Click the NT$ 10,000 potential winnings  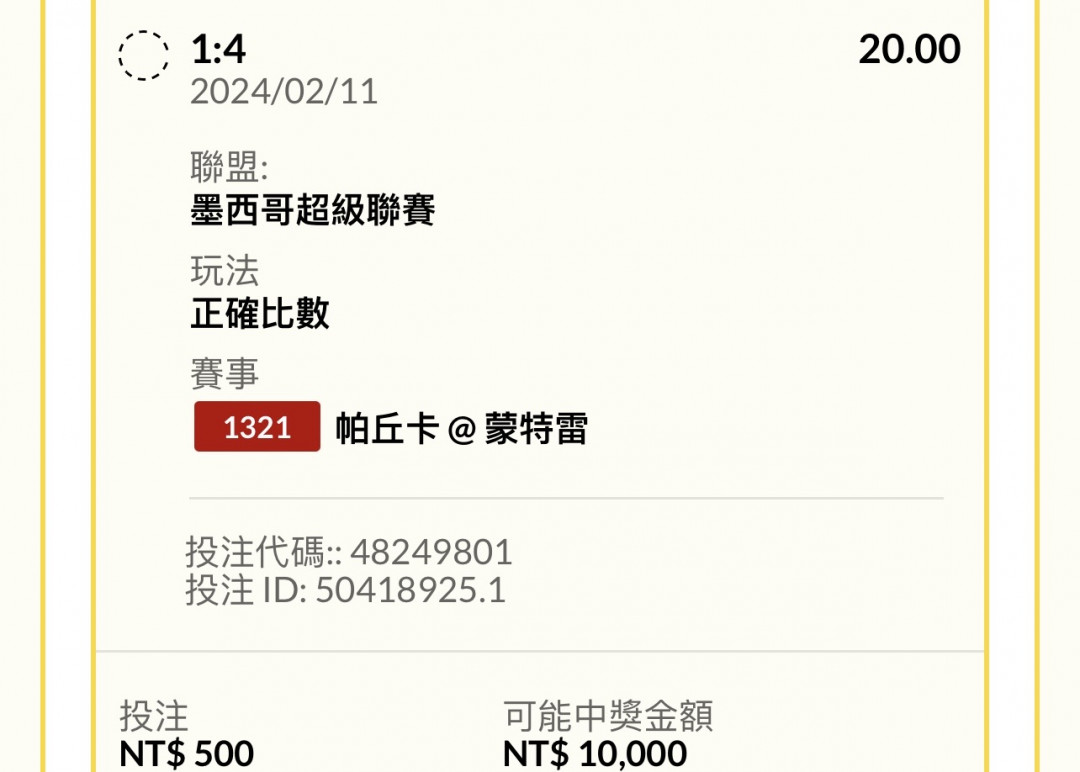click(595, 753)
